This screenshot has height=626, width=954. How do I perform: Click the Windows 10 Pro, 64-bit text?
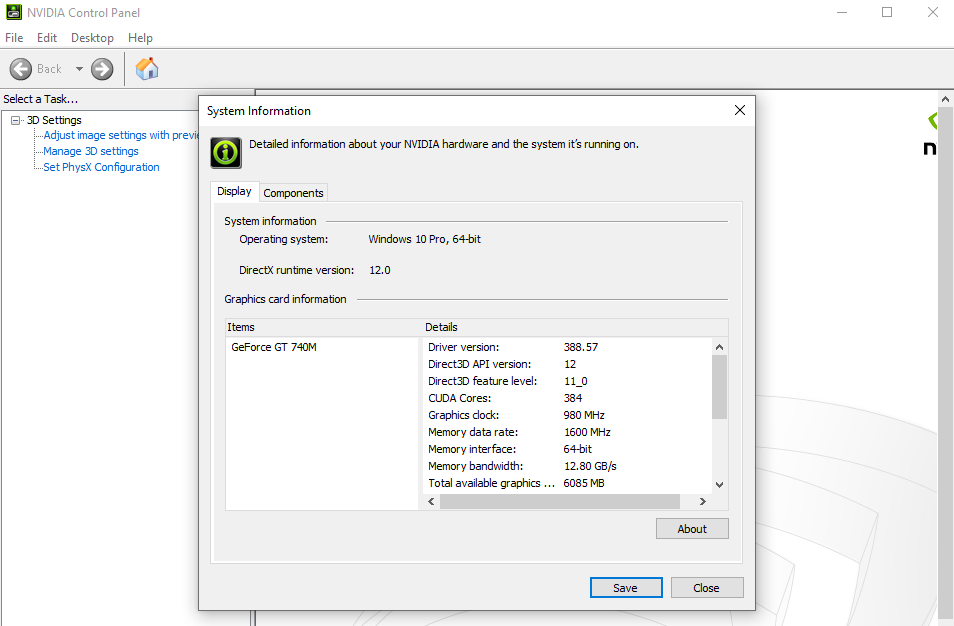coord(424,239)
